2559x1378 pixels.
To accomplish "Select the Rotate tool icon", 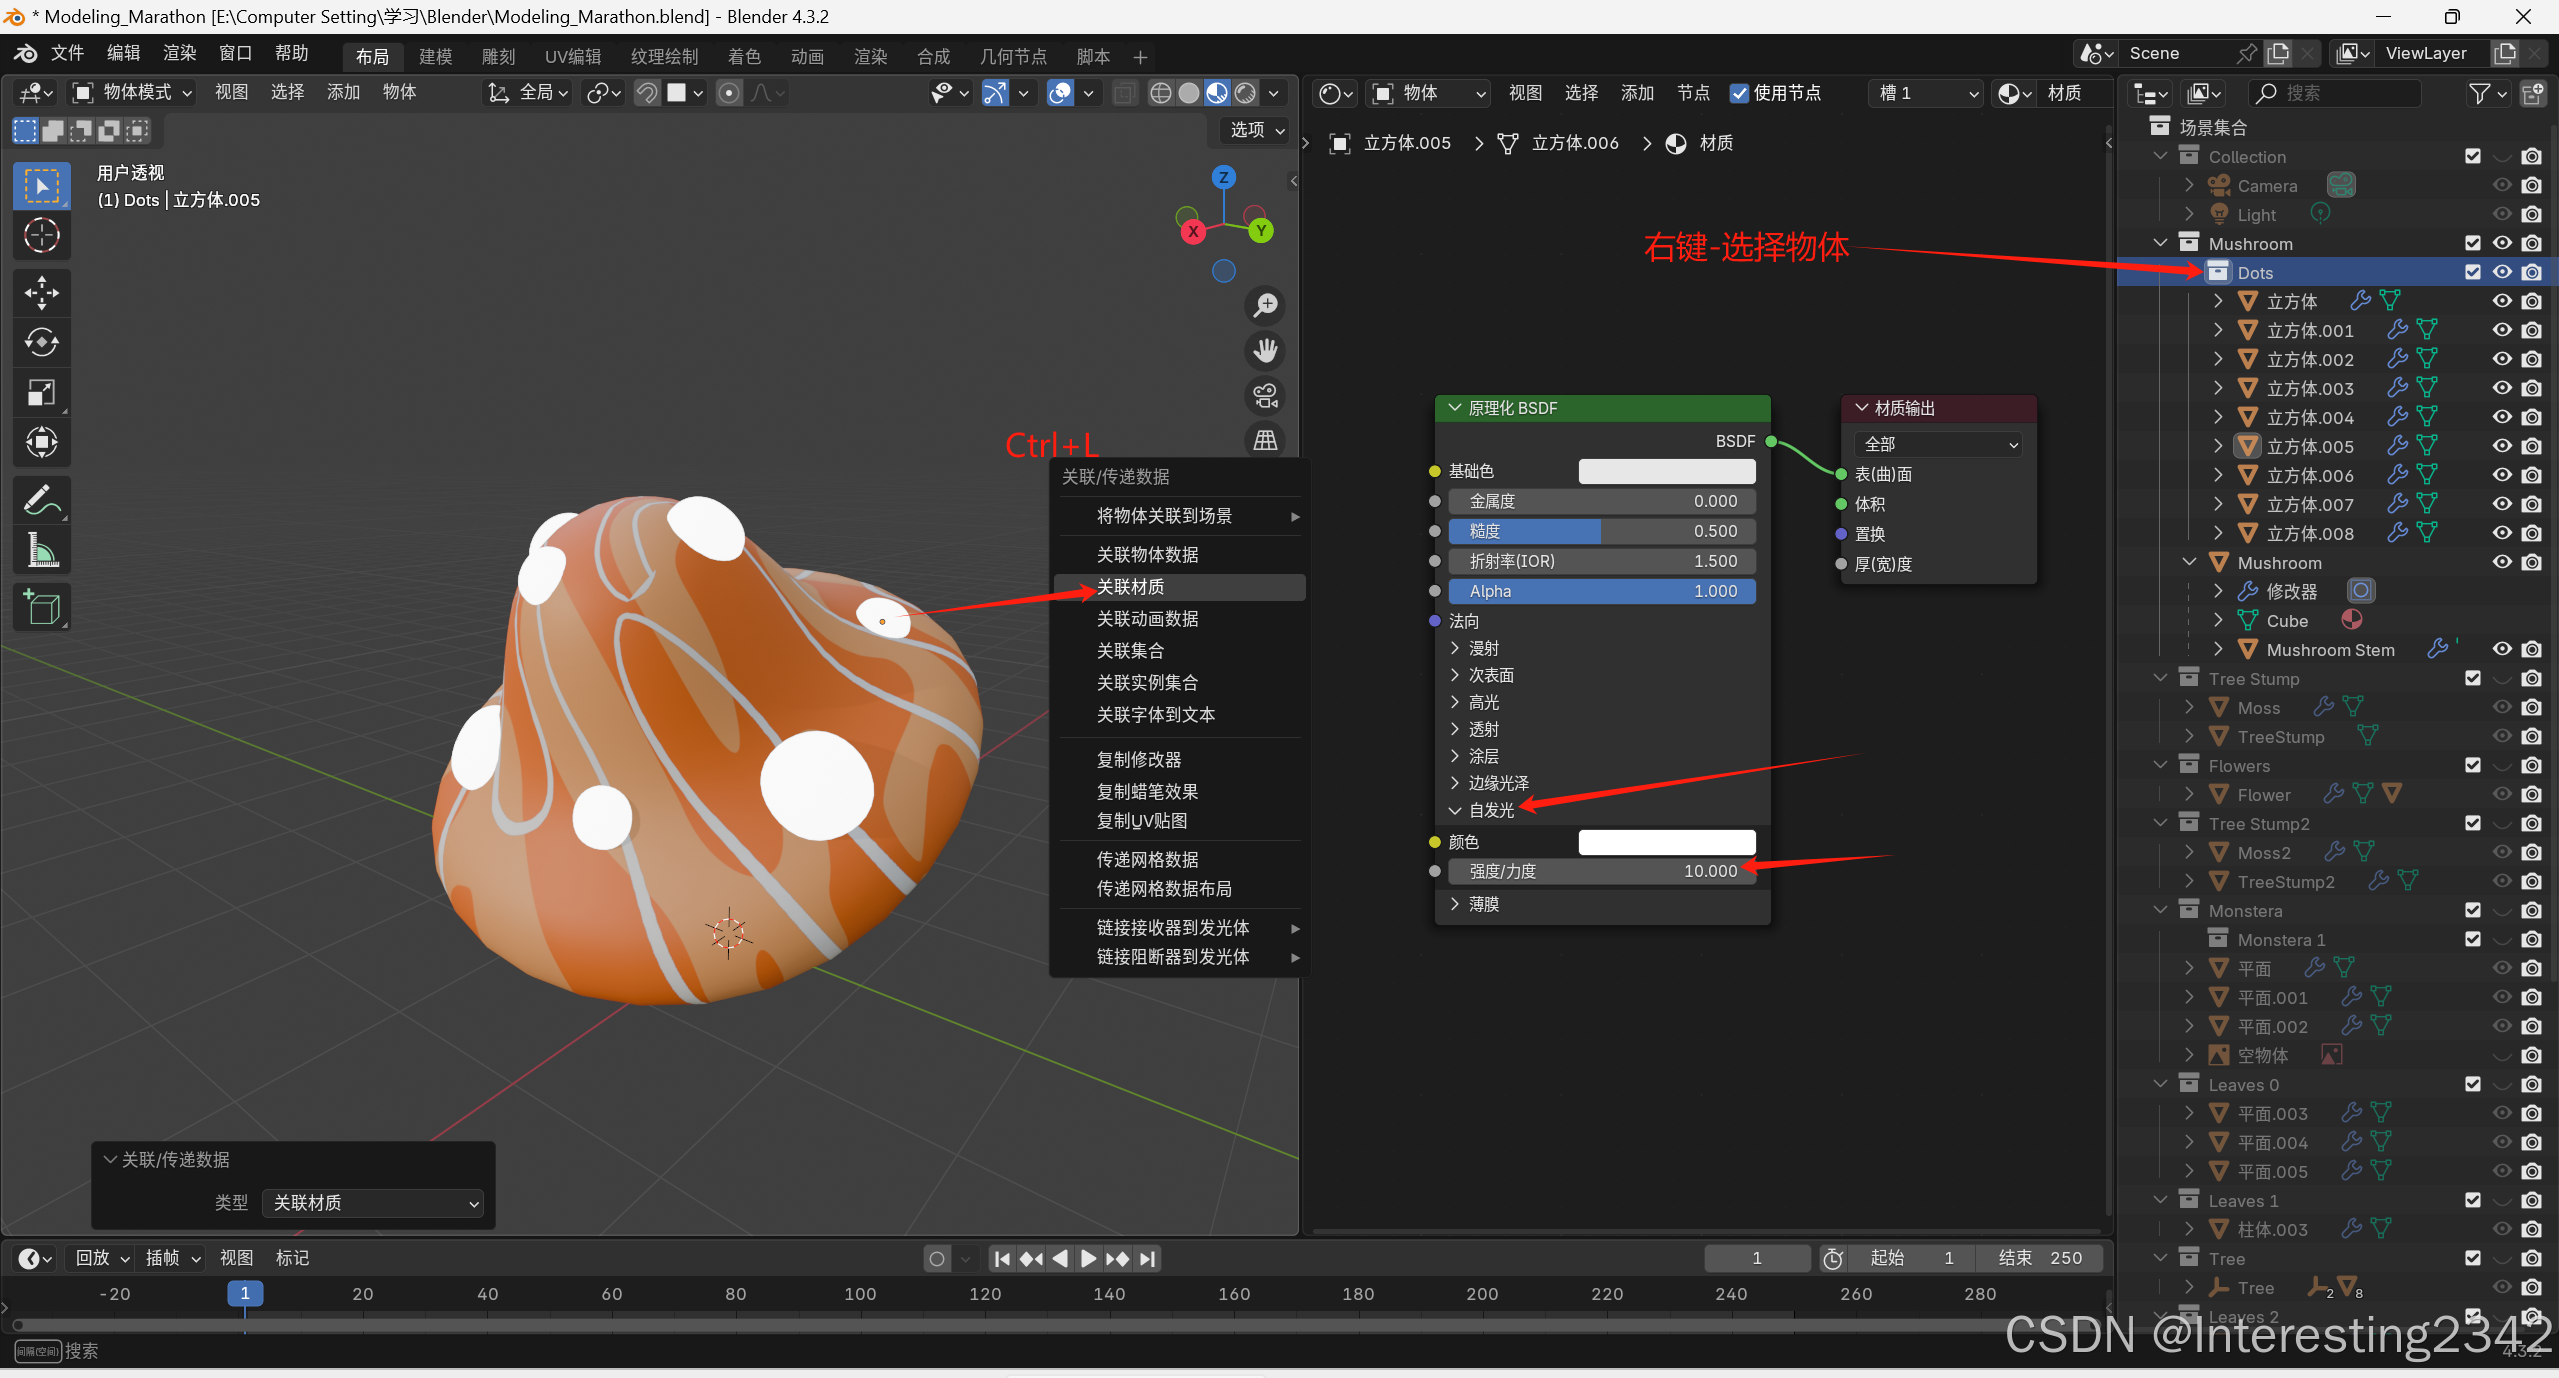I will [41, 343].
